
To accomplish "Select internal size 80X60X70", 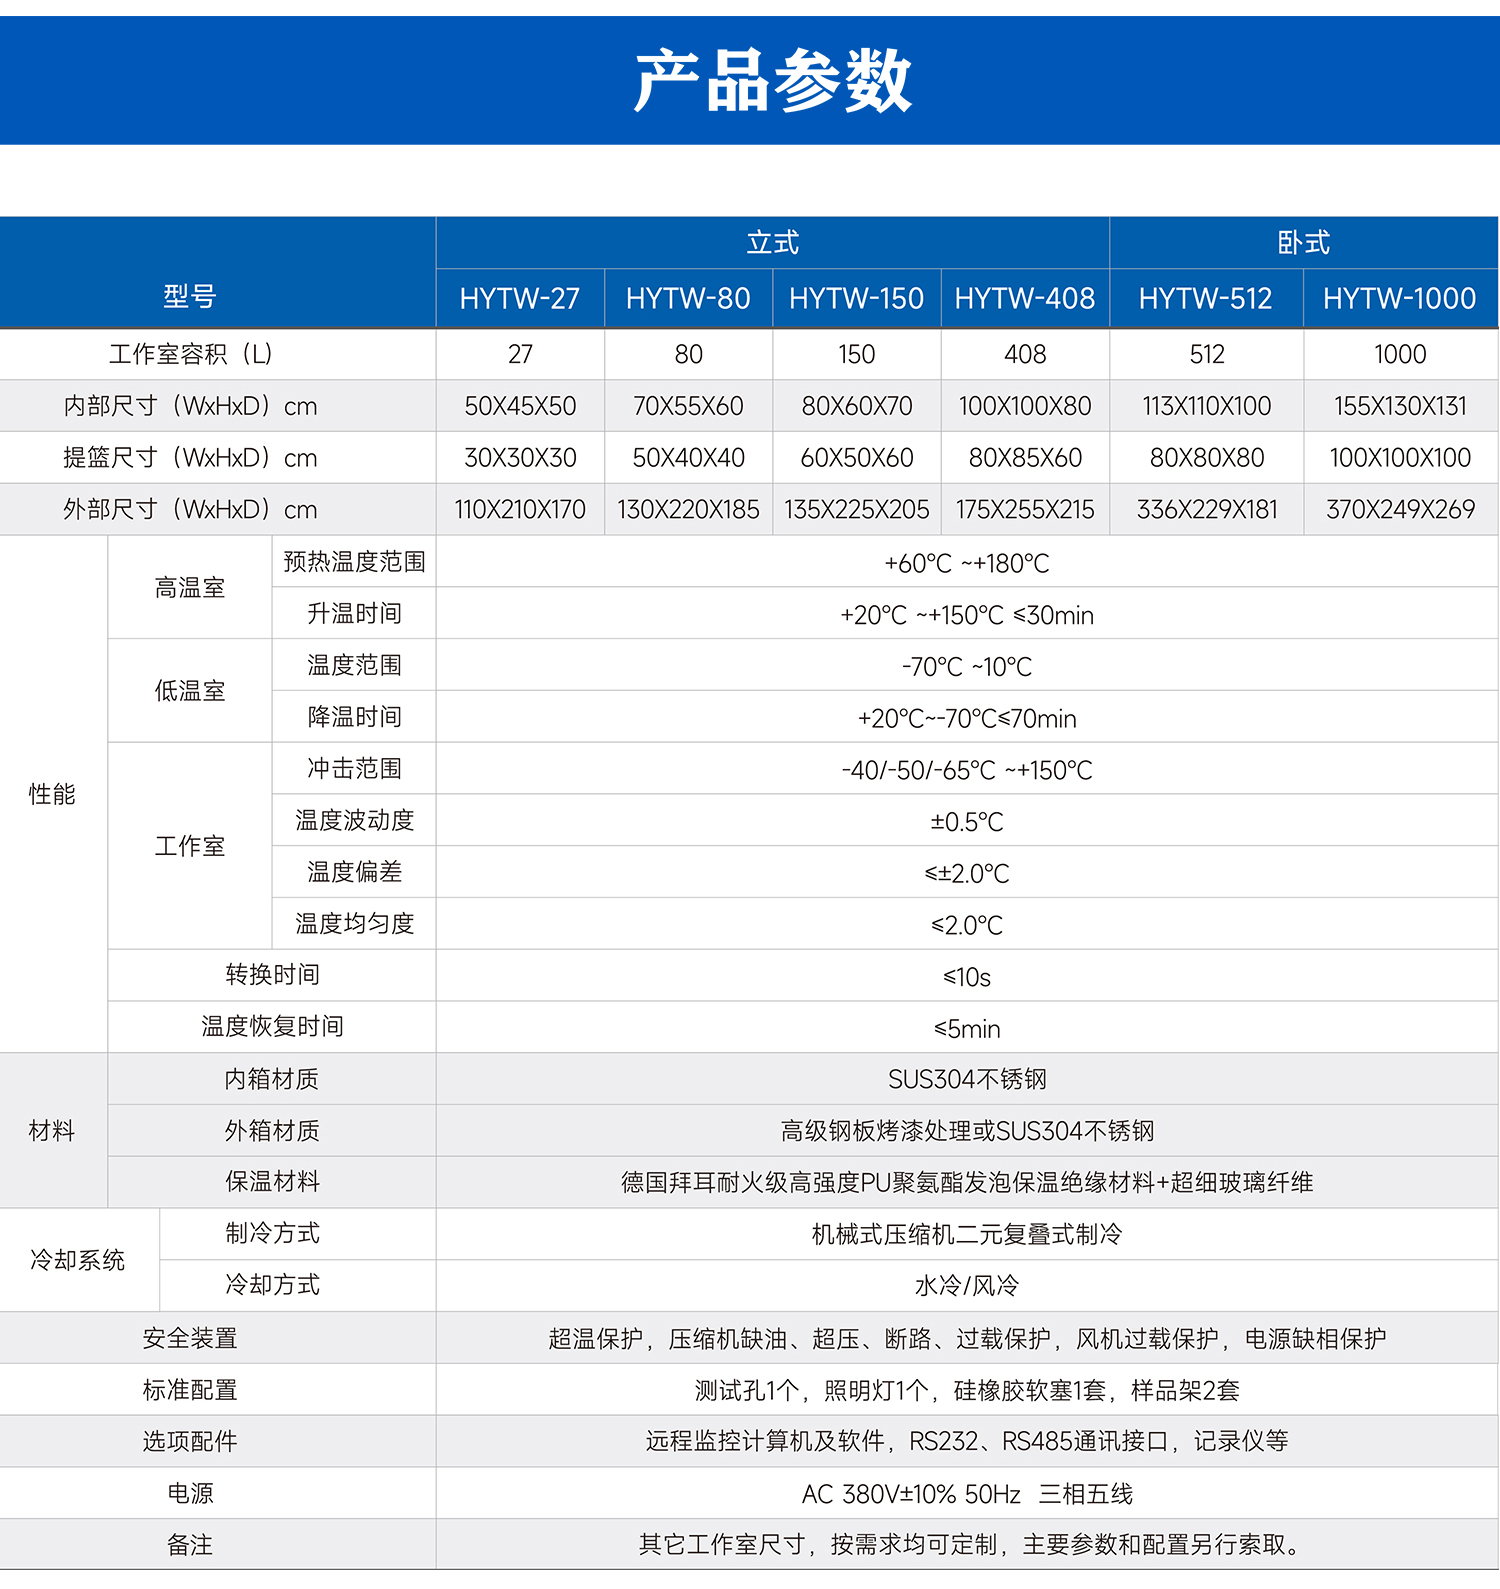I will point(857,406).
